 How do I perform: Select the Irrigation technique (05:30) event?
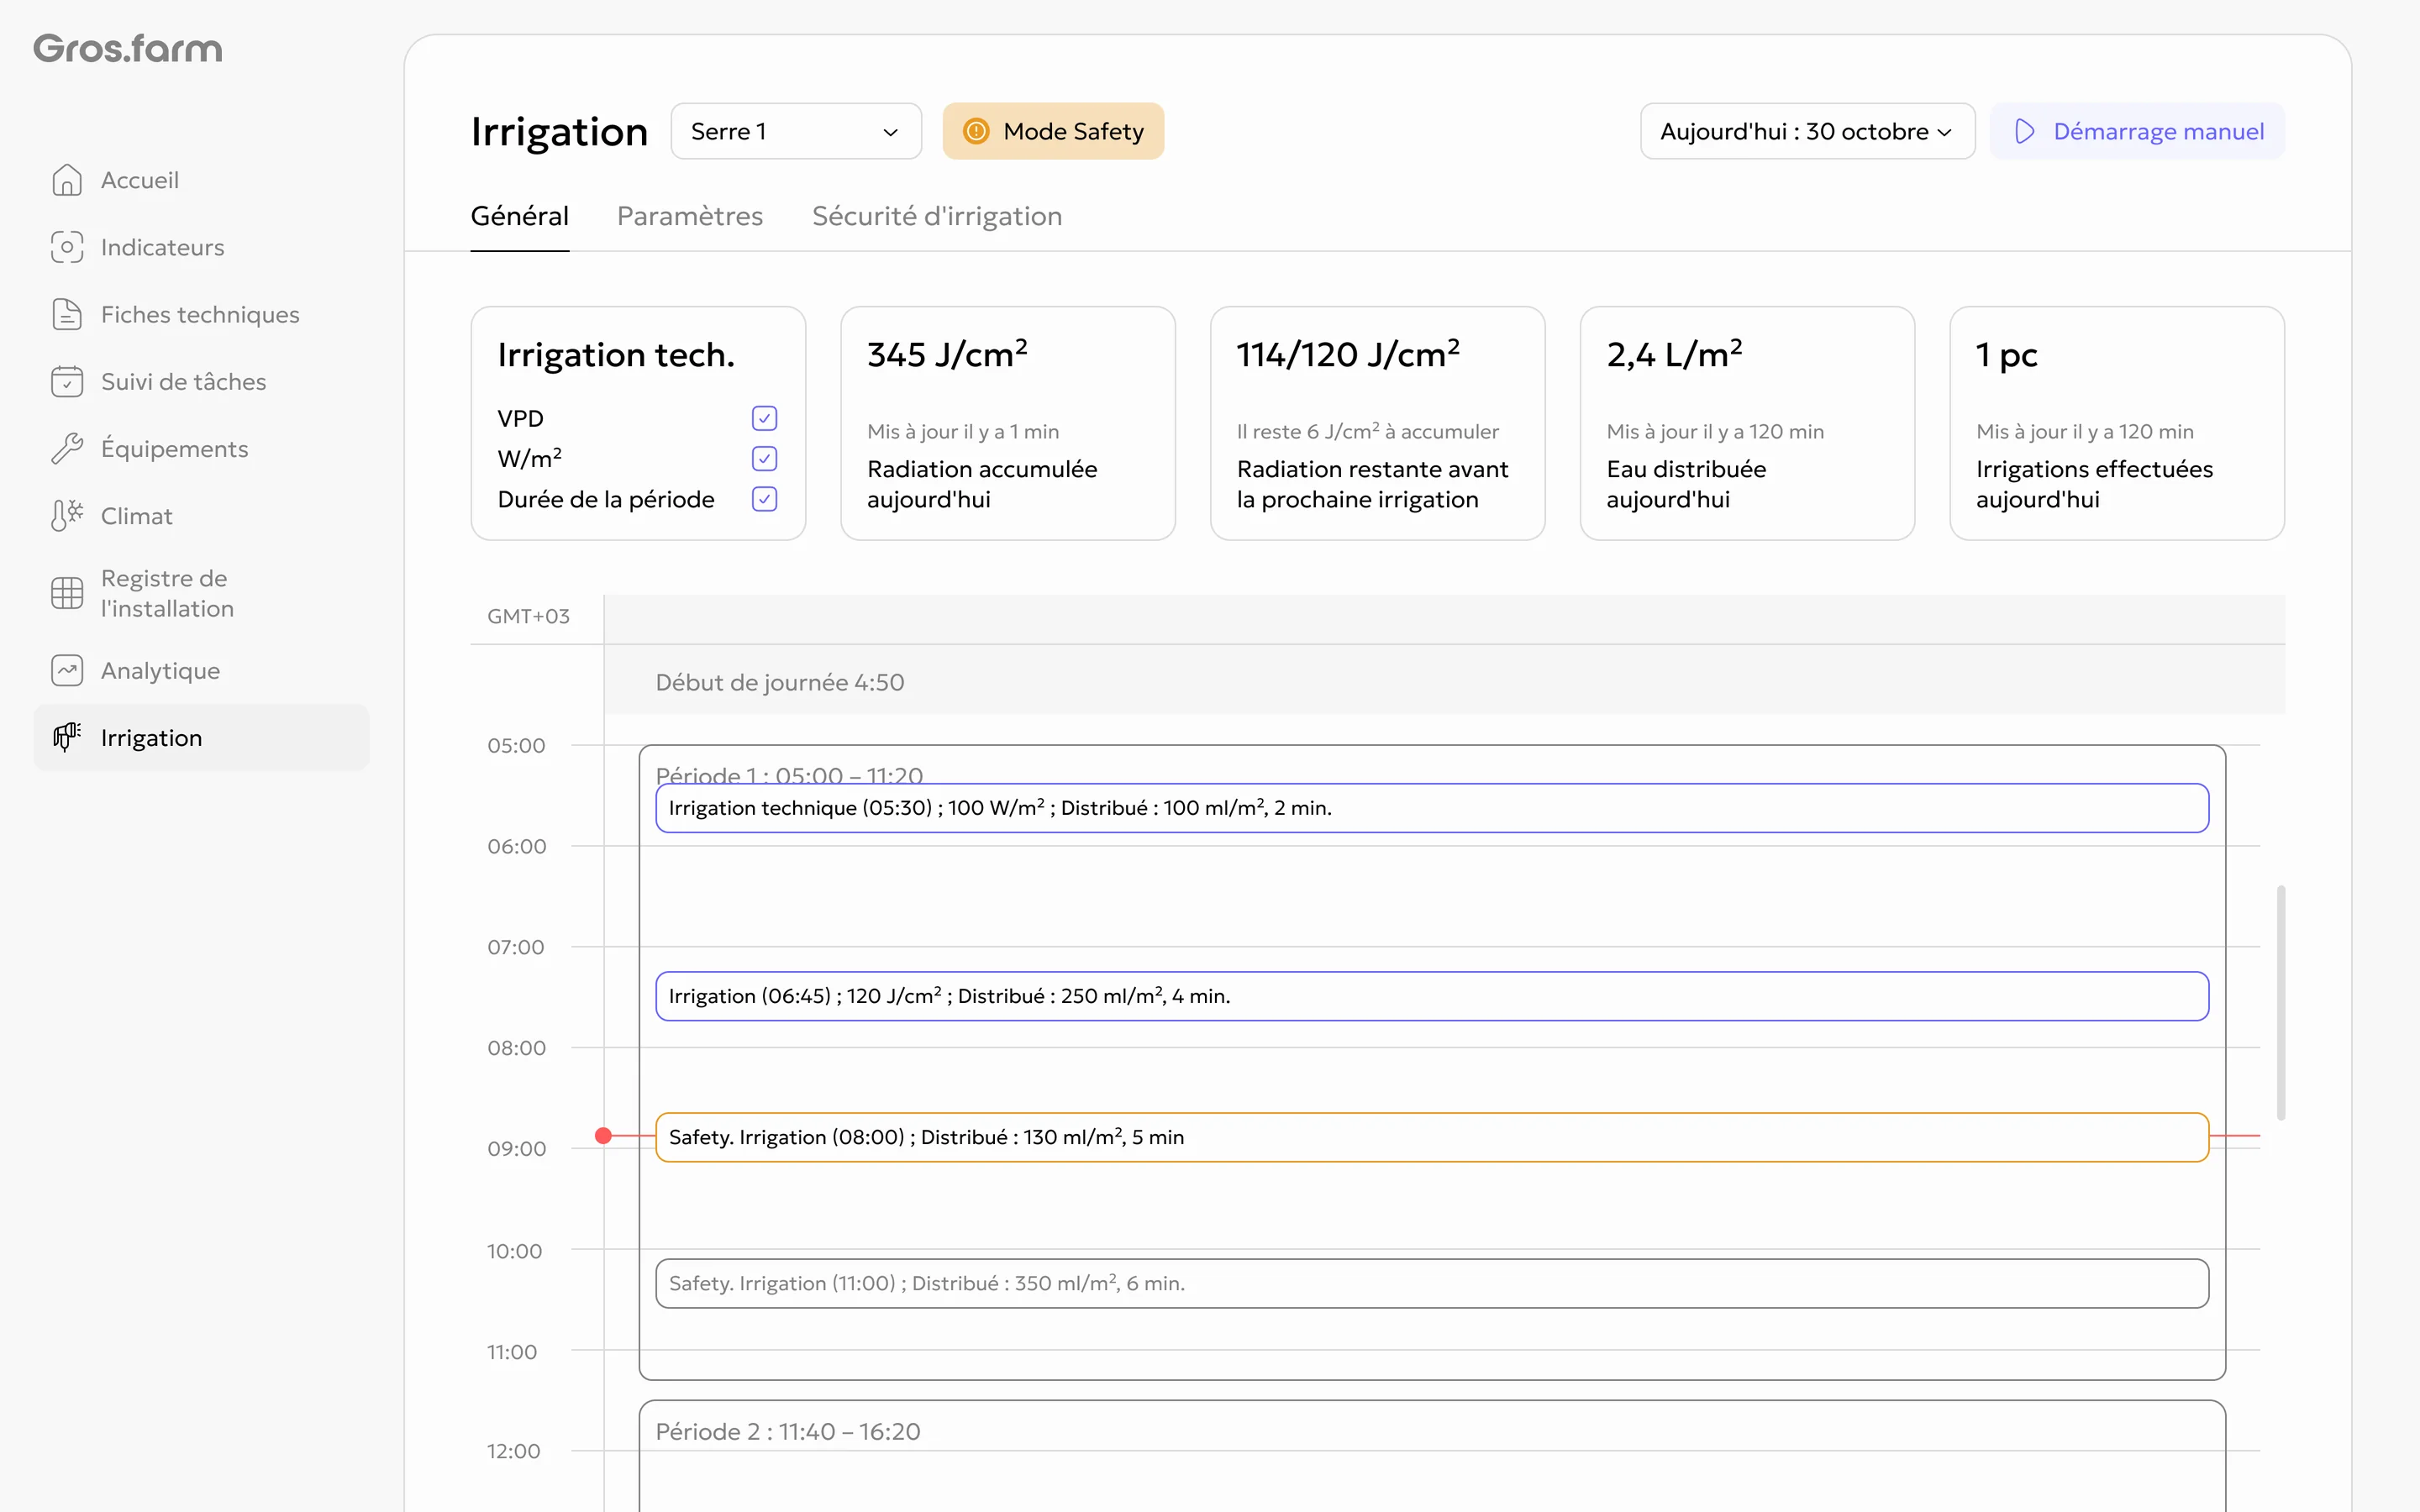tap(1432, 808)
